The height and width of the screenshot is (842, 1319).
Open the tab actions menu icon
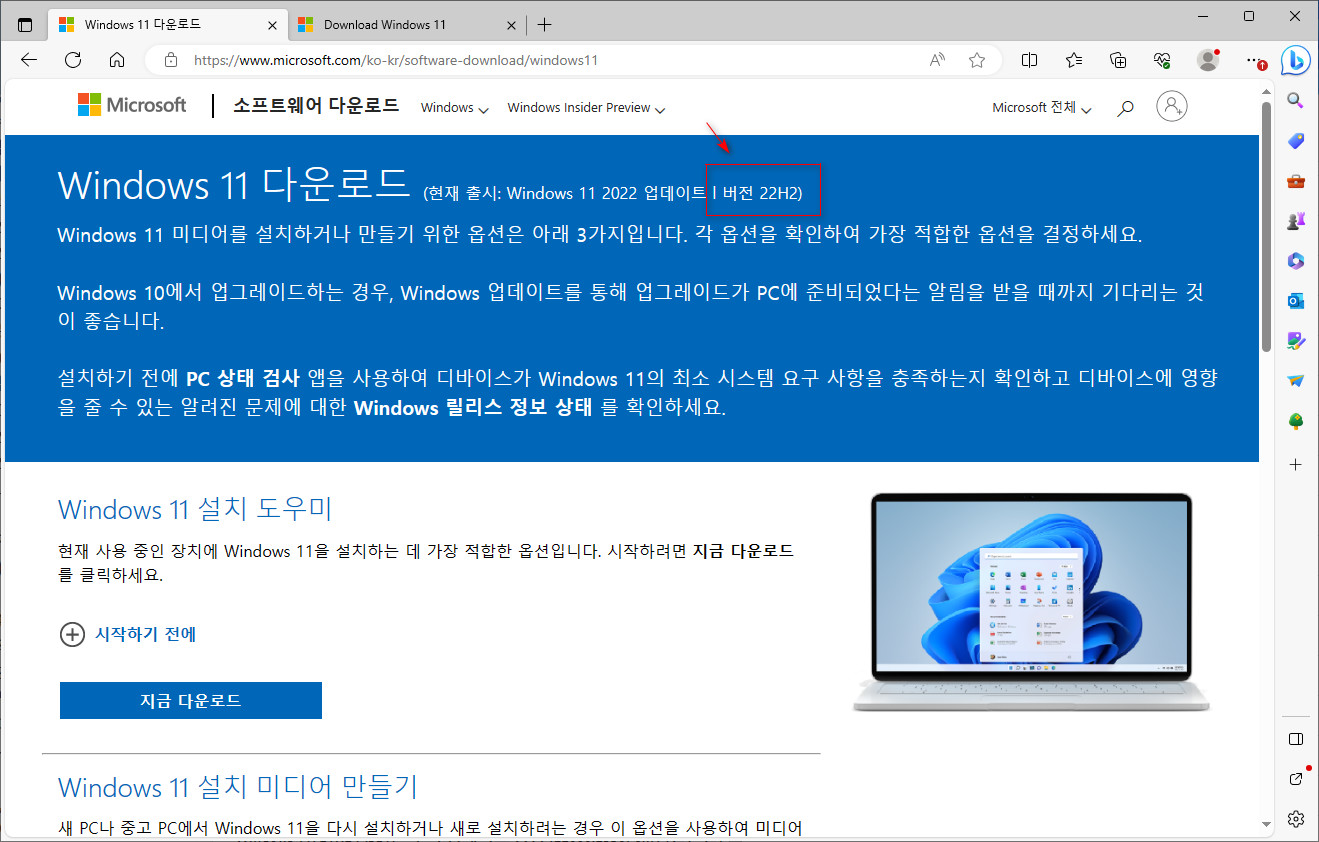tap(25, 25)
